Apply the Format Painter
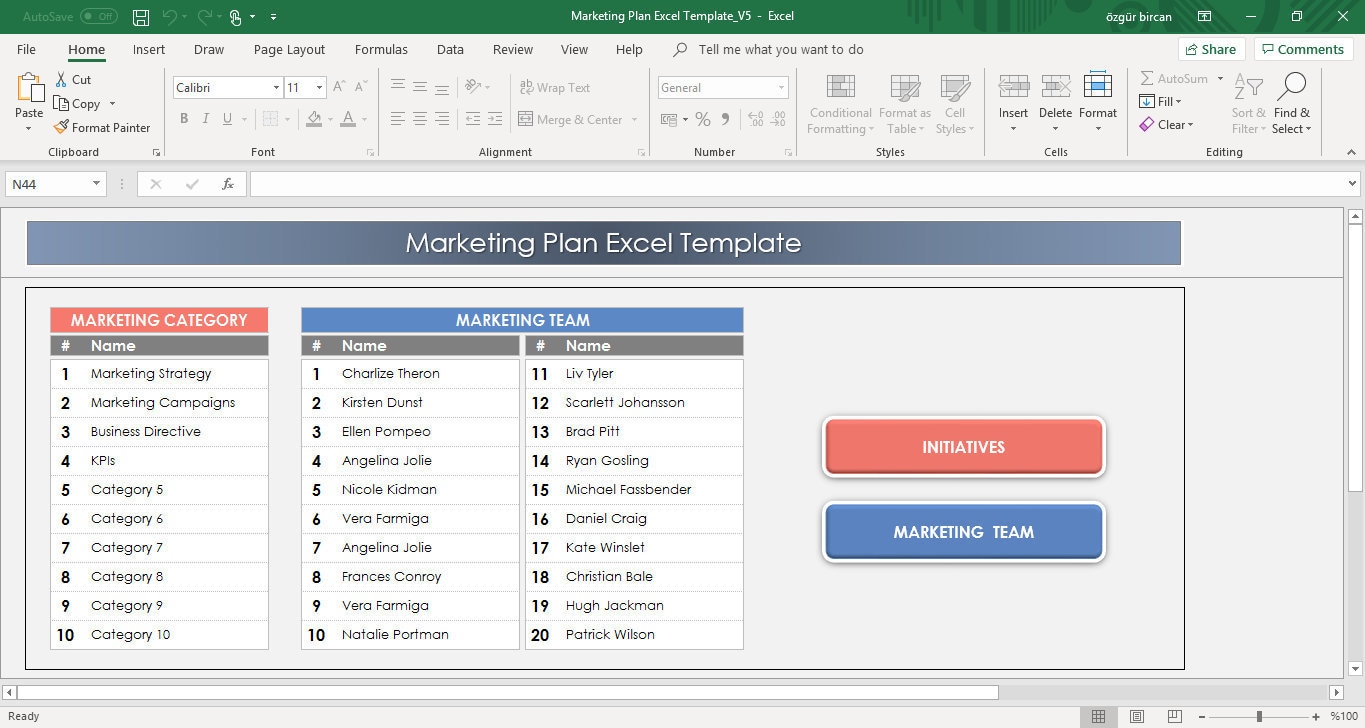 pos(103,127)
